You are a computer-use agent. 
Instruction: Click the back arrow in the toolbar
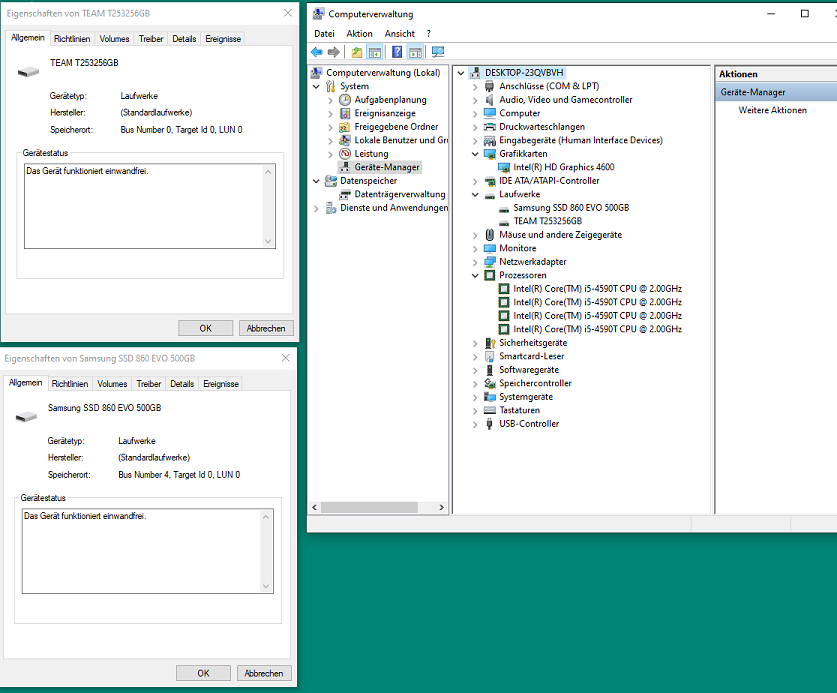click(x=317, y=52)
